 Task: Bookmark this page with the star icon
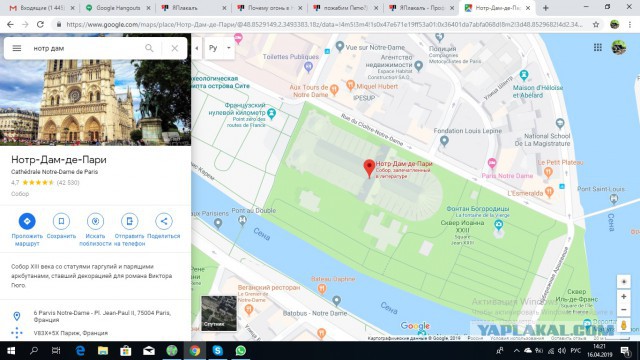(596, 24)
